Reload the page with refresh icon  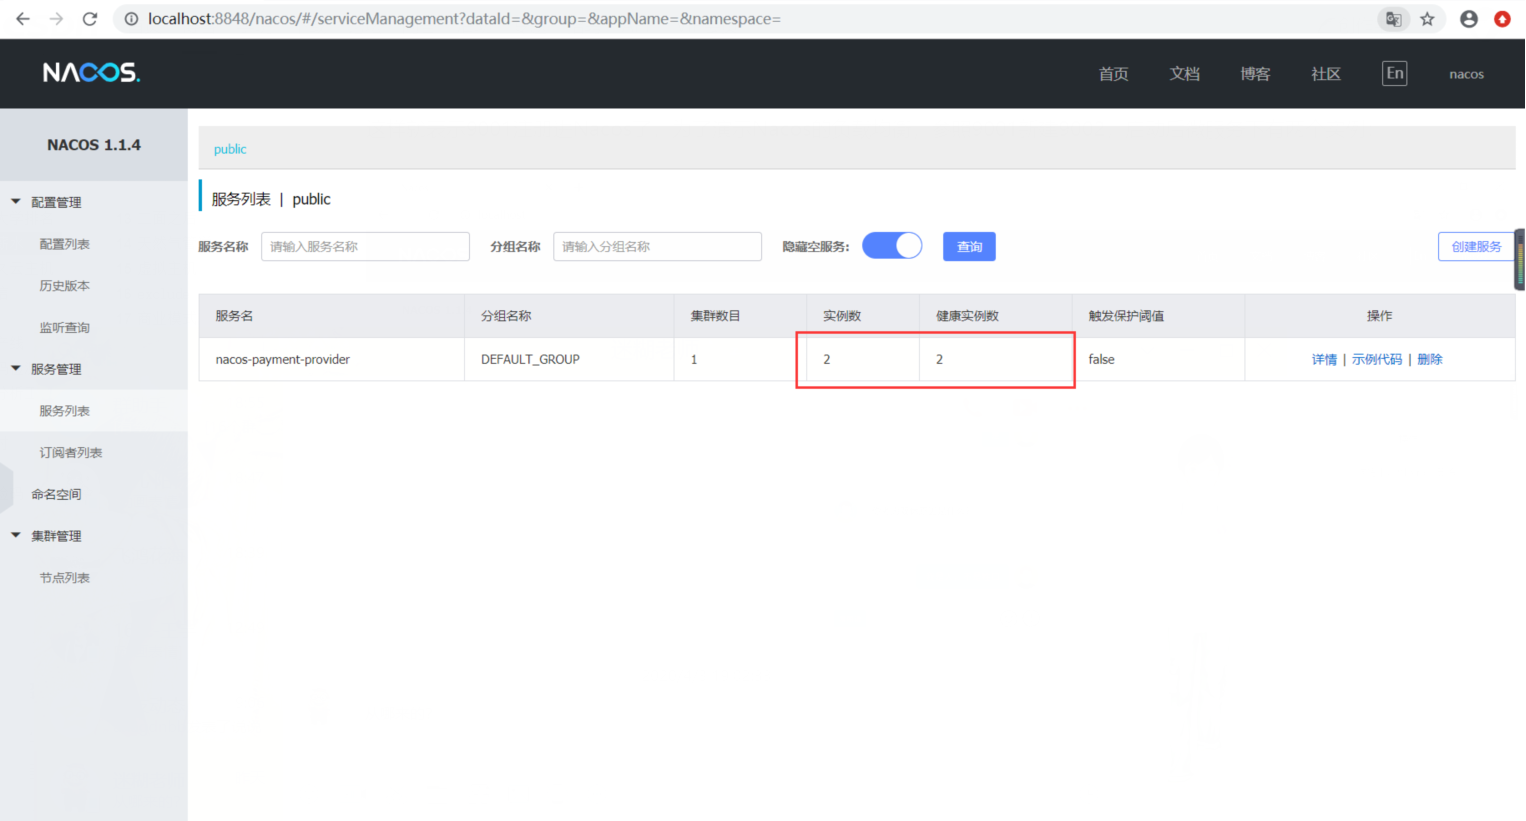89,19
